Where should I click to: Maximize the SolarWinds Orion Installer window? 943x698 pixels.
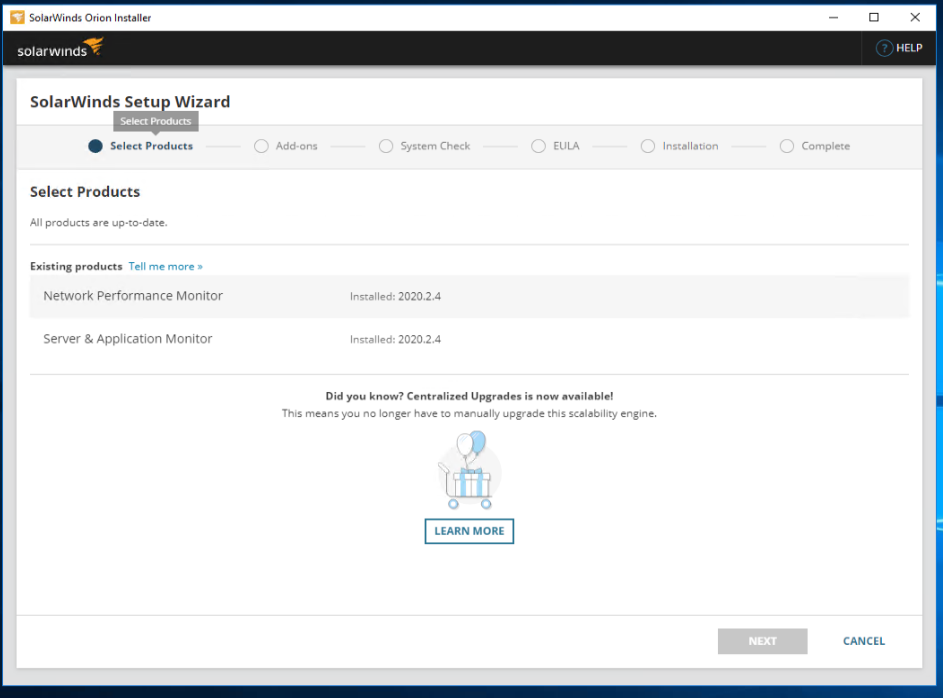click(874, 17)
